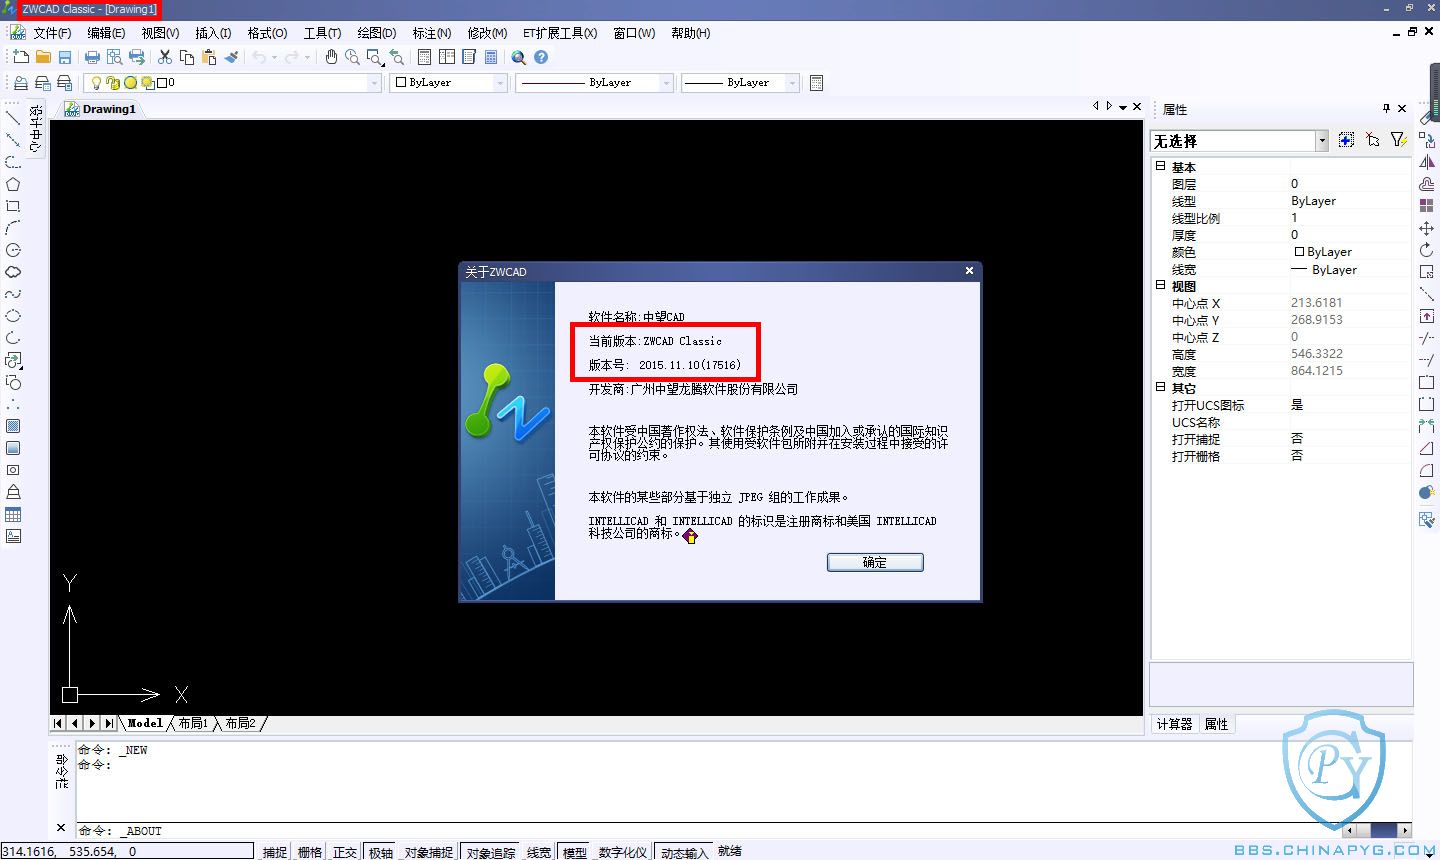The height and width of the screenshot is (860, 1440).
Task: Toggle 对象捕捉 object snap in the status bar
Action: point(429,852)
